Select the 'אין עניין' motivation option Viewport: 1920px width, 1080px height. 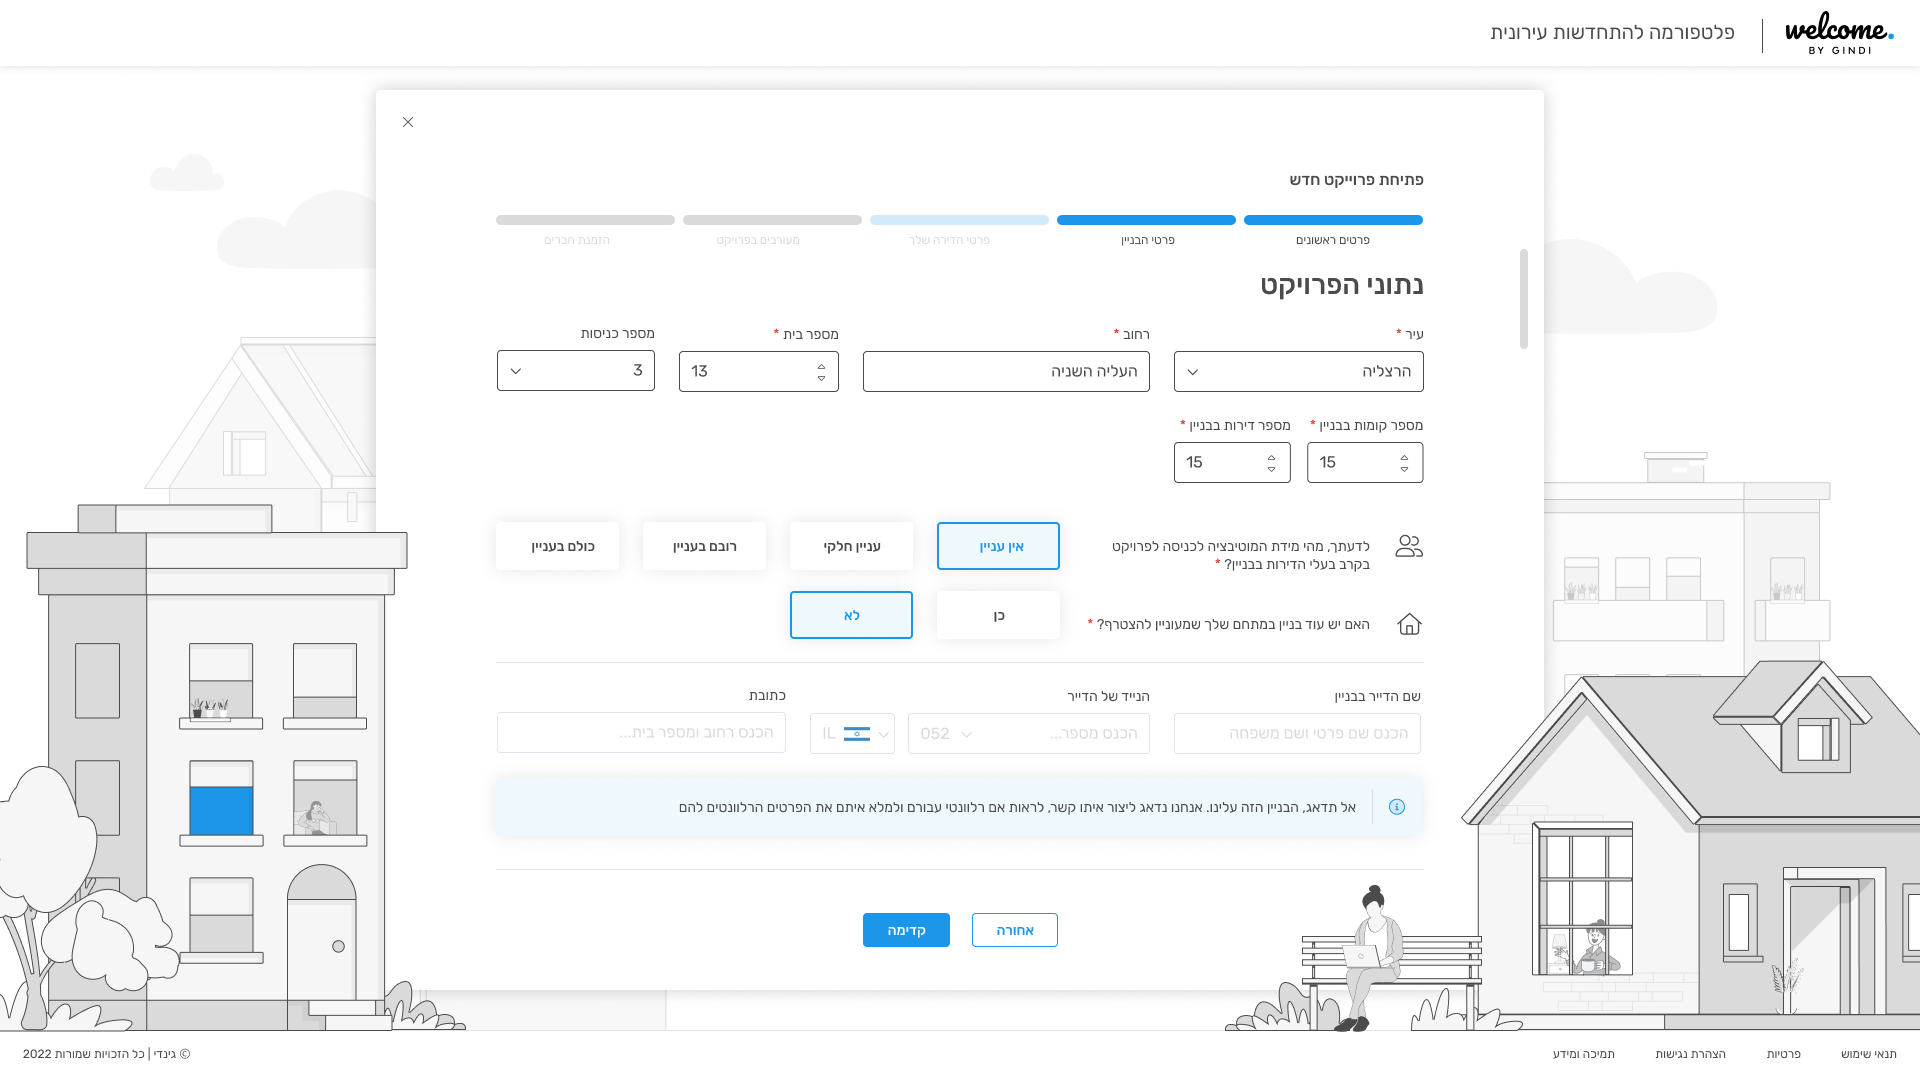click(x=998, y=546)
